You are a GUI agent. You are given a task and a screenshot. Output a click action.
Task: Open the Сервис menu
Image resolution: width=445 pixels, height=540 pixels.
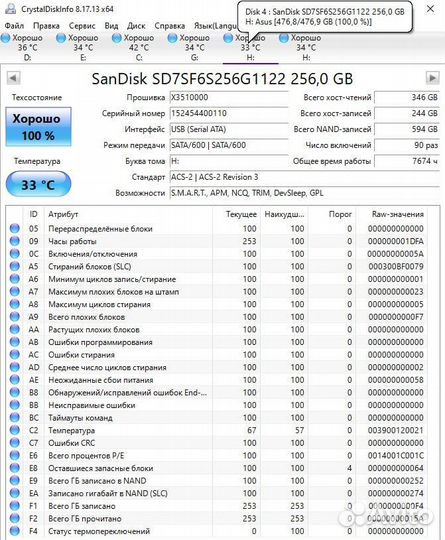click(82, 26)
